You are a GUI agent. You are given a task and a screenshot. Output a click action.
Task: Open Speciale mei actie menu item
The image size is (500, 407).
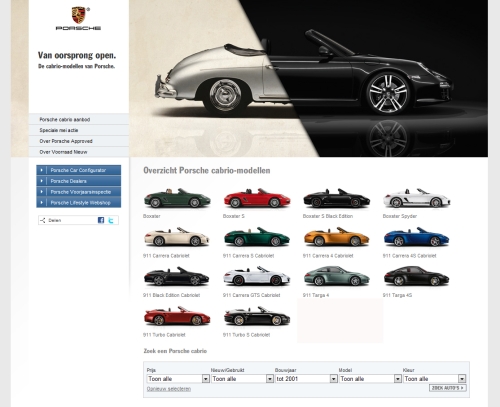[x=79, y=130]
